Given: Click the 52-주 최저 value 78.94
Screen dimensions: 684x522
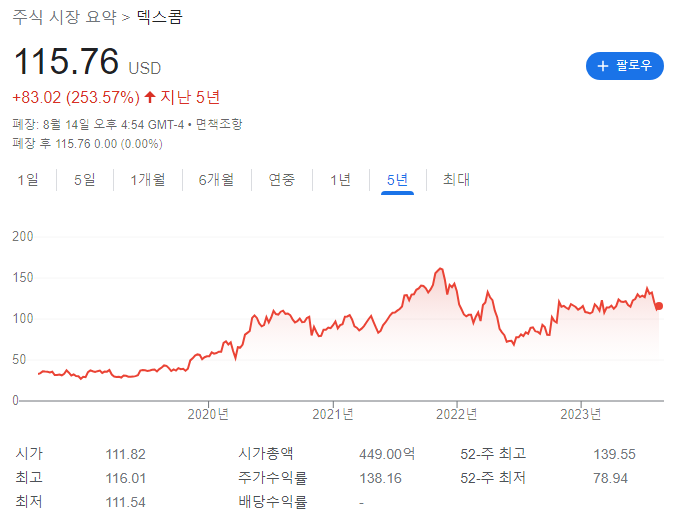Looking at the screenshot, I should (610, 478).
